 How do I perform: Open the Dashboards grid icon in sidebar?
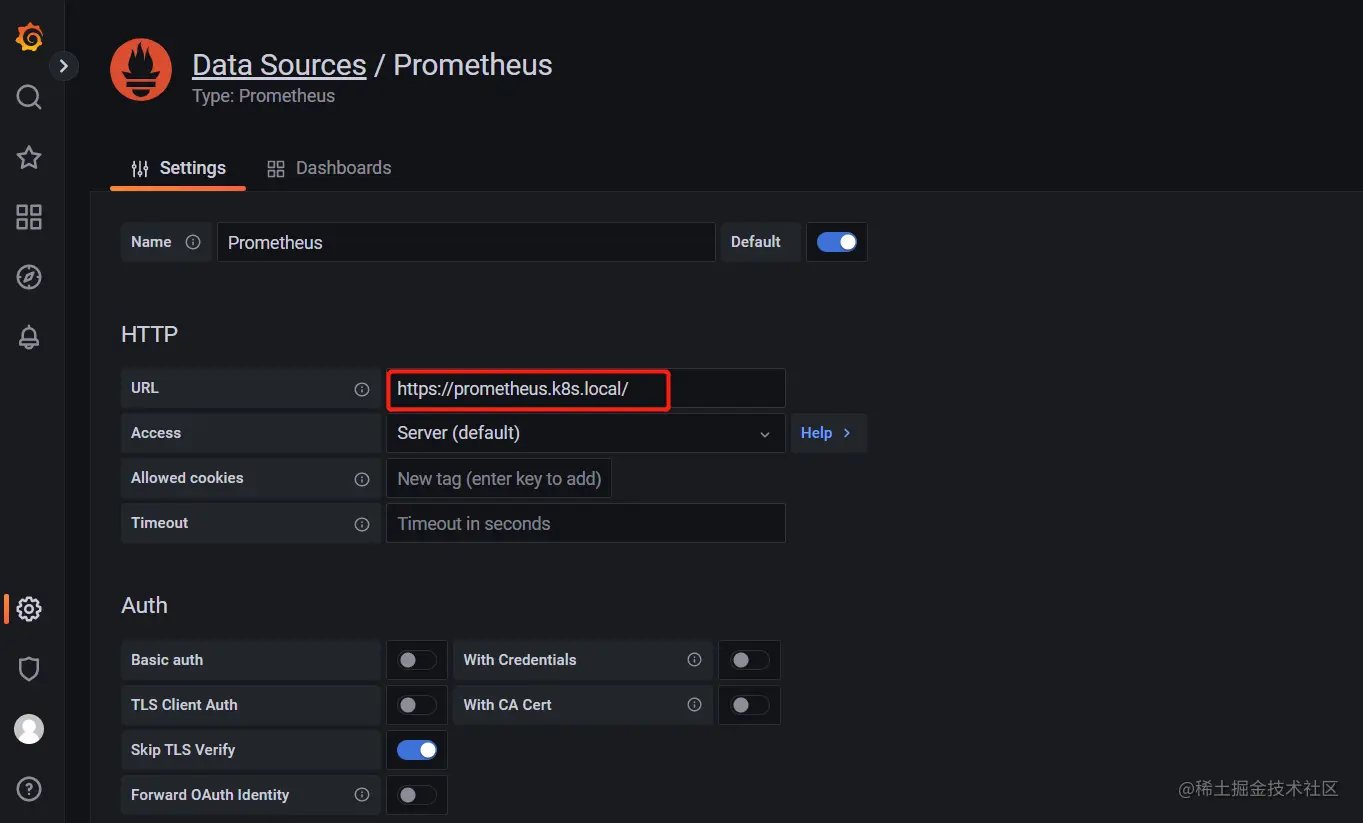click(x=29, y=217)
